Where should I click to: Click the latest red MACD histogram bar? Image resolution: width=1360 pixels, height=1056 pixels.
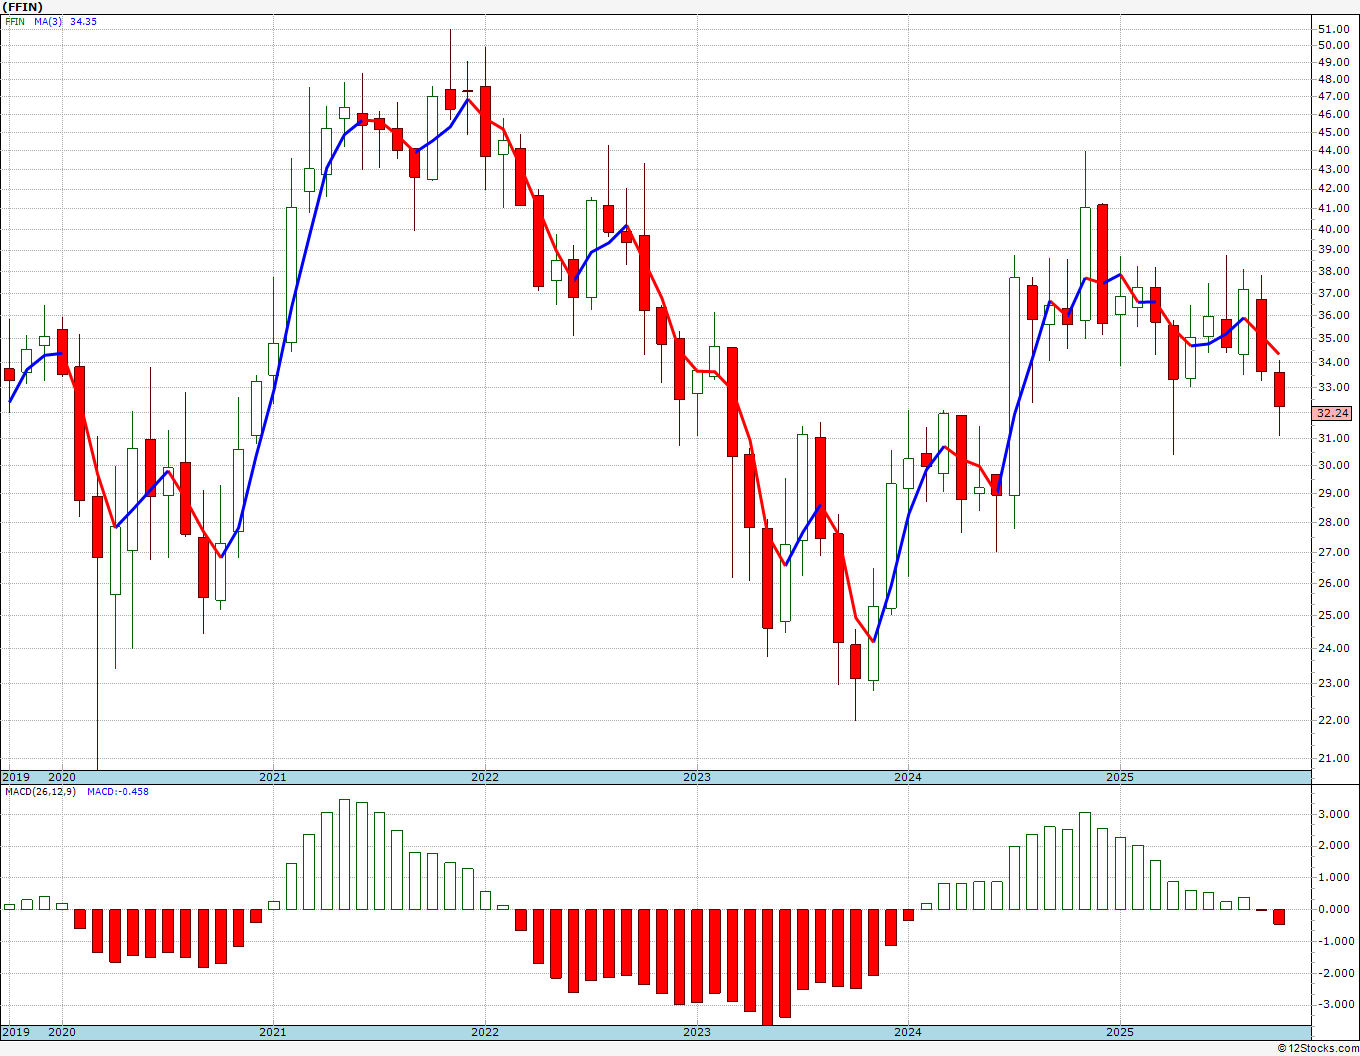1279,917
